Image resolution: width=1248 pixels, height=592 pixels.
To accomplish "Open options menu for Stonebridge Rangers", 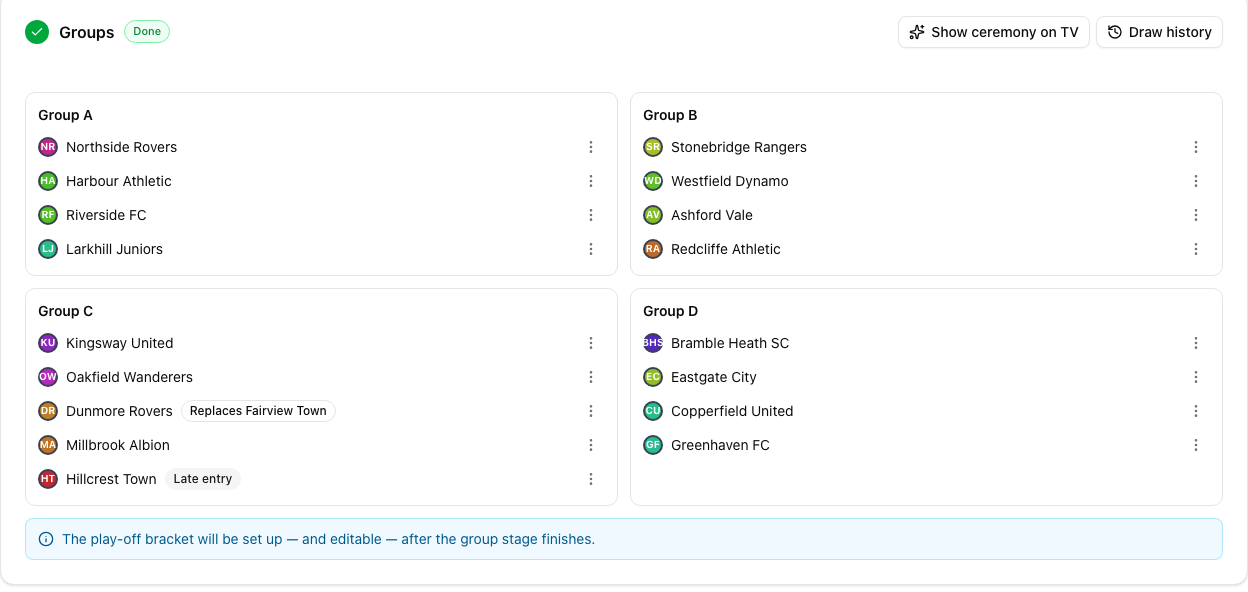I will 1196,147.
